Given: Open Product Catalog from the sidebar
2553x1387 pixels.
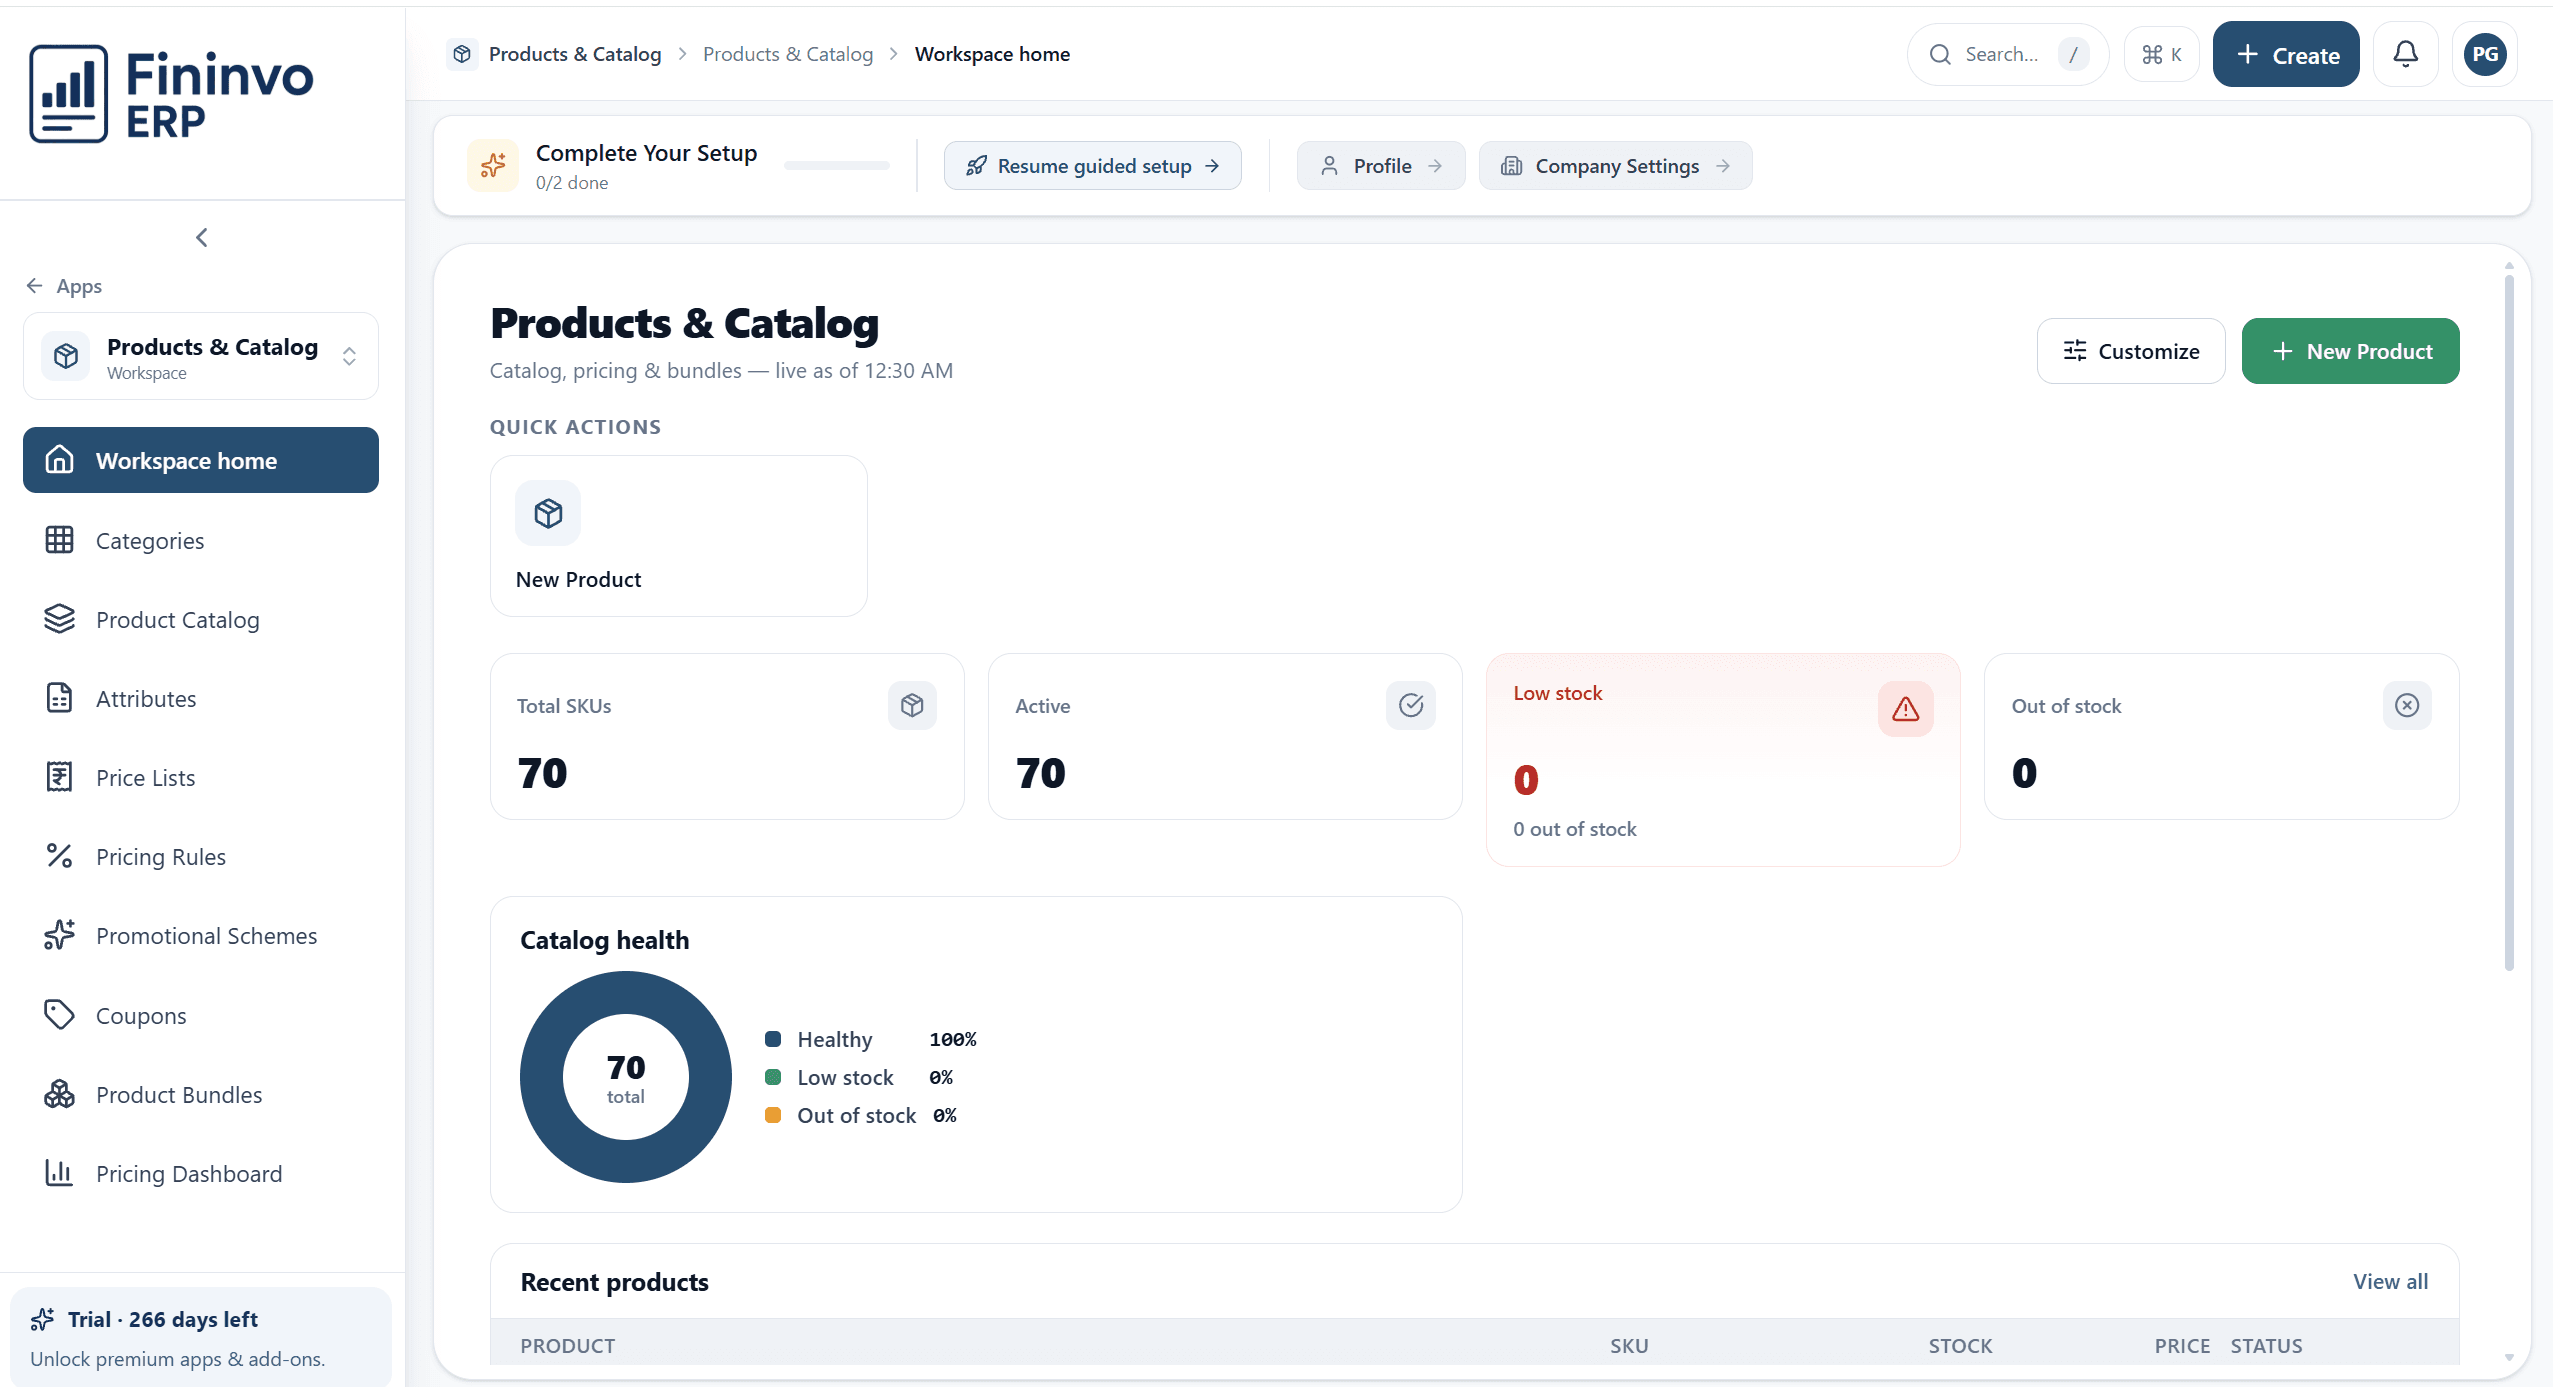Looking at the screenshot, I should tap(201, 619).
